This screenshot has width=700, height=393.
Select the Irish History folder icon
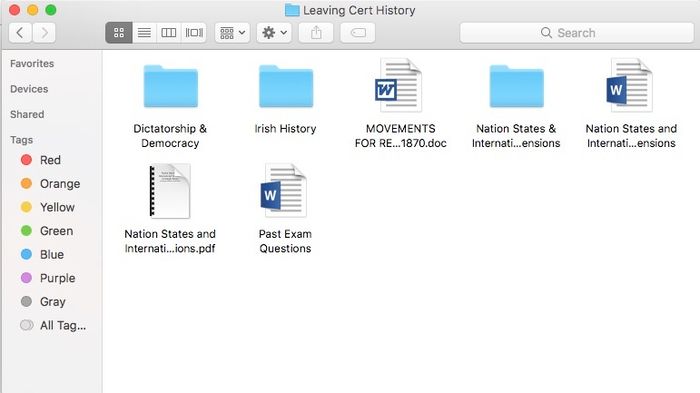tap(286, 86)
